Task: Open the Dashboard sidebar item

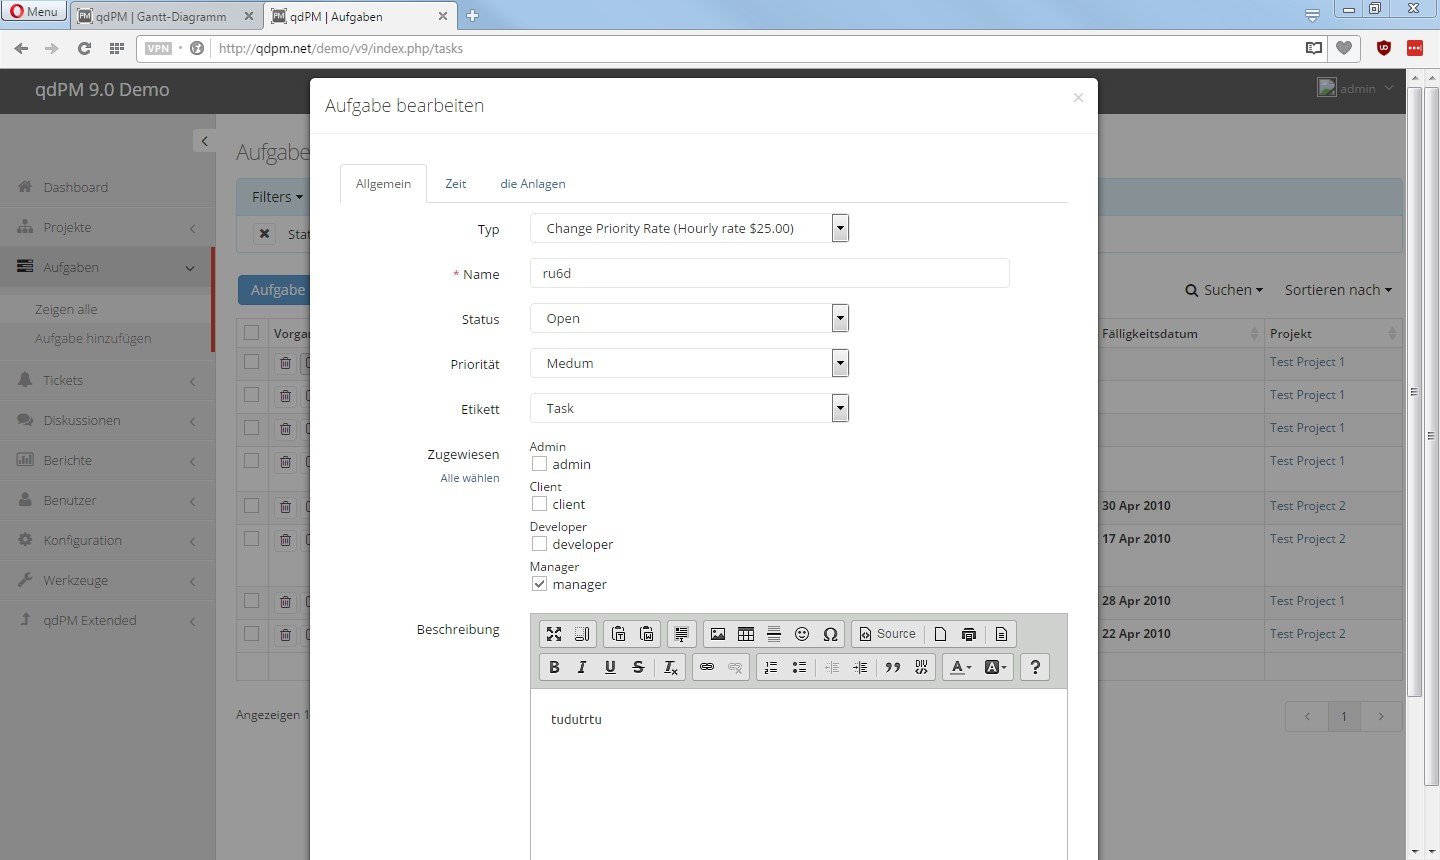Action: [x=107, y=187]
